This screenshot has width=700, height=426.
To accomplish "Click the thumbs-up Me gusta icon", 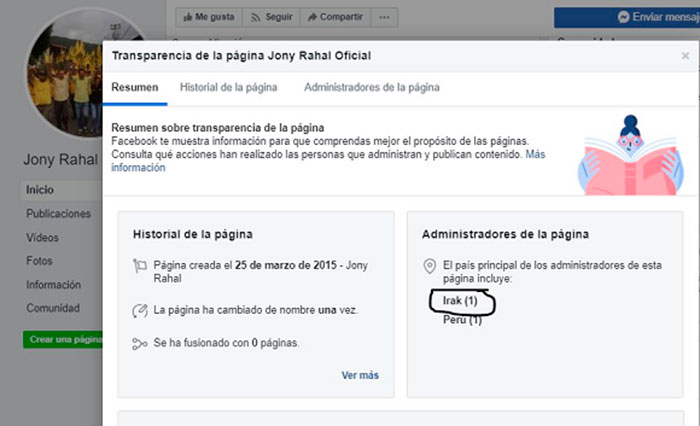I will 188,17.
